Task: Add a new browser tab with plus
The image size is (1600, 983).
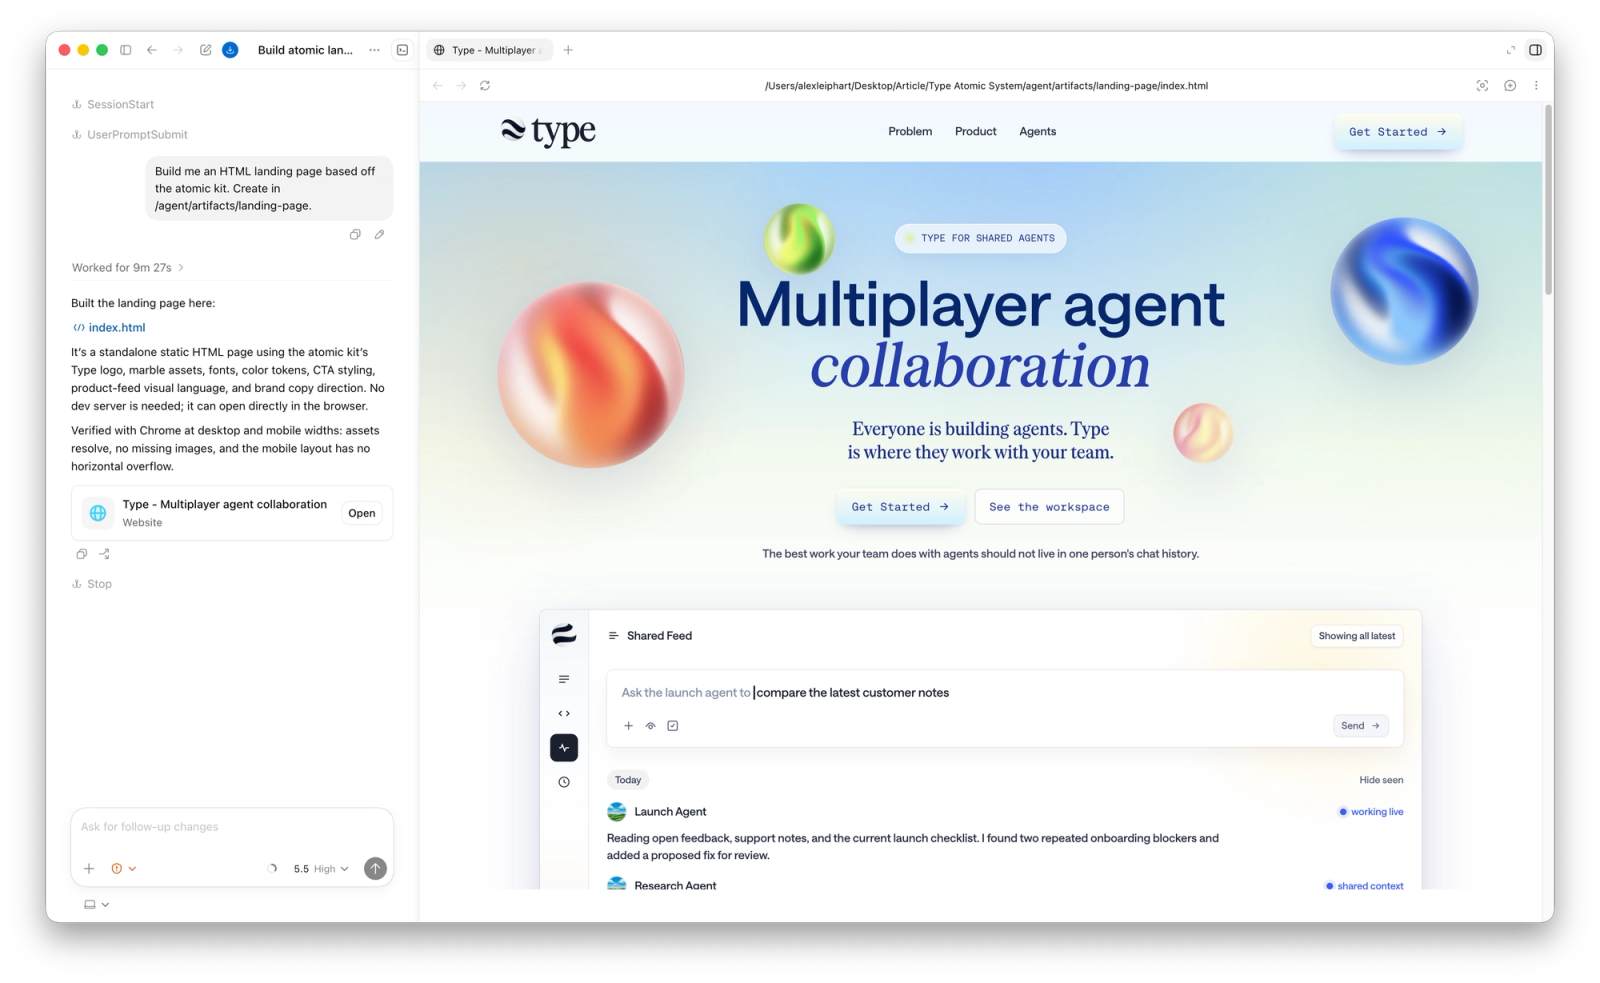Action: (568, 50)
